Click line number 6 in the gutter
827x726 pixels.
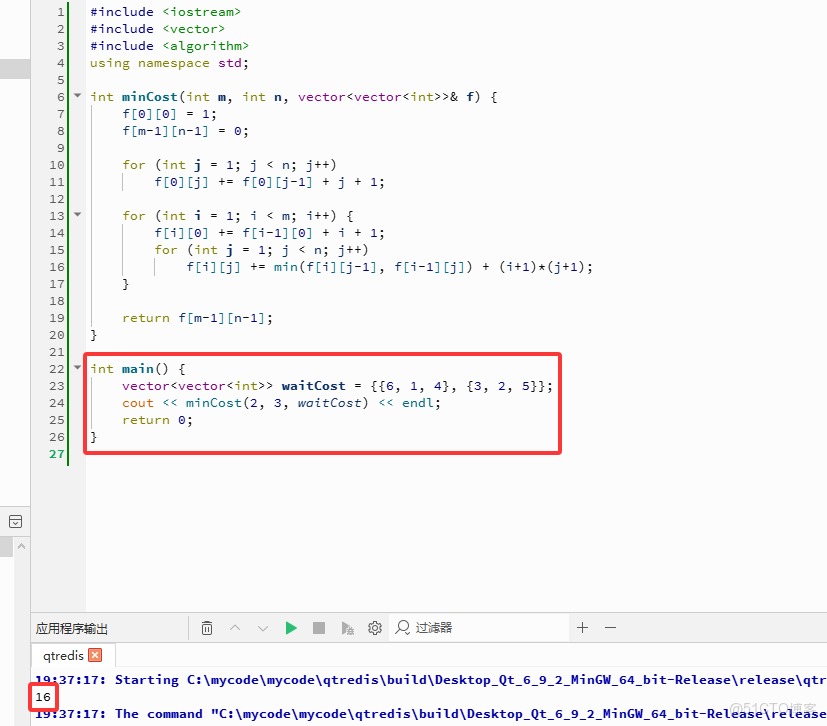tap(61, 97)
